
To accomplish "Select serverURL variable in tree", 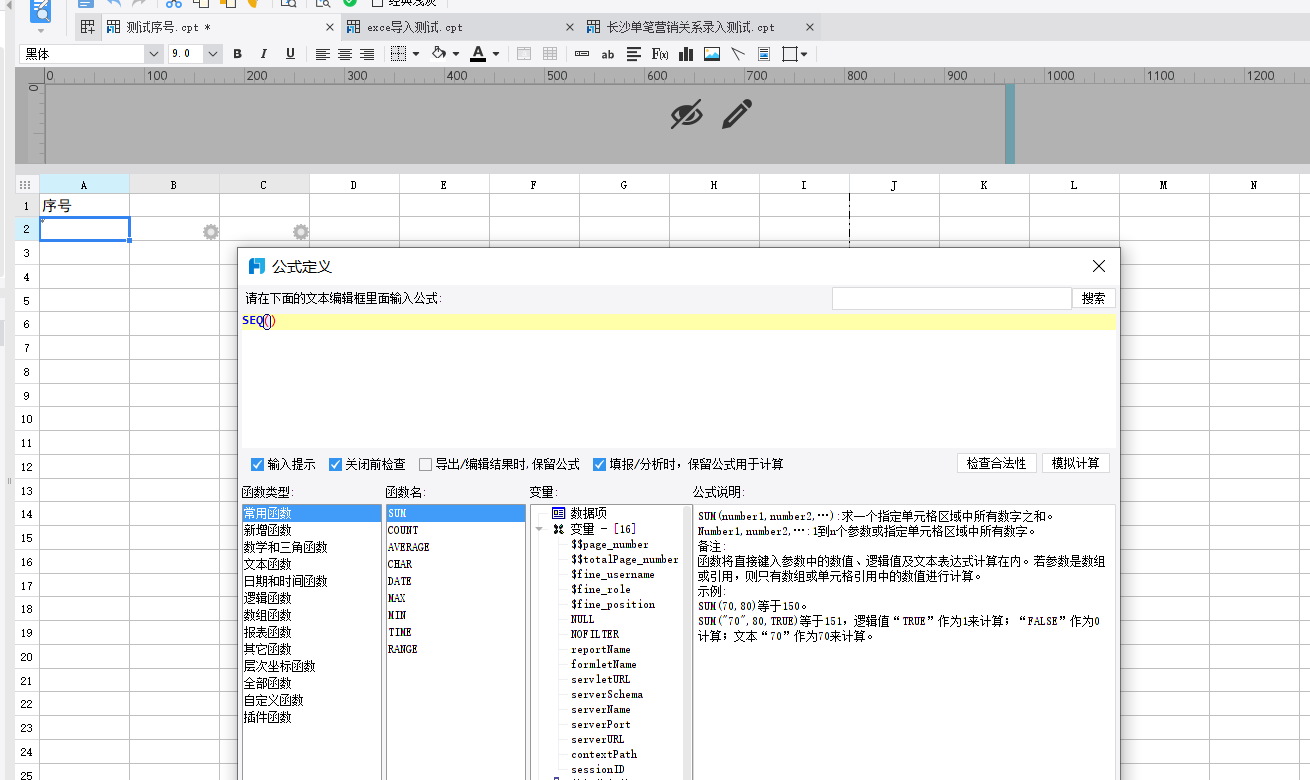I will coord(597,739).
